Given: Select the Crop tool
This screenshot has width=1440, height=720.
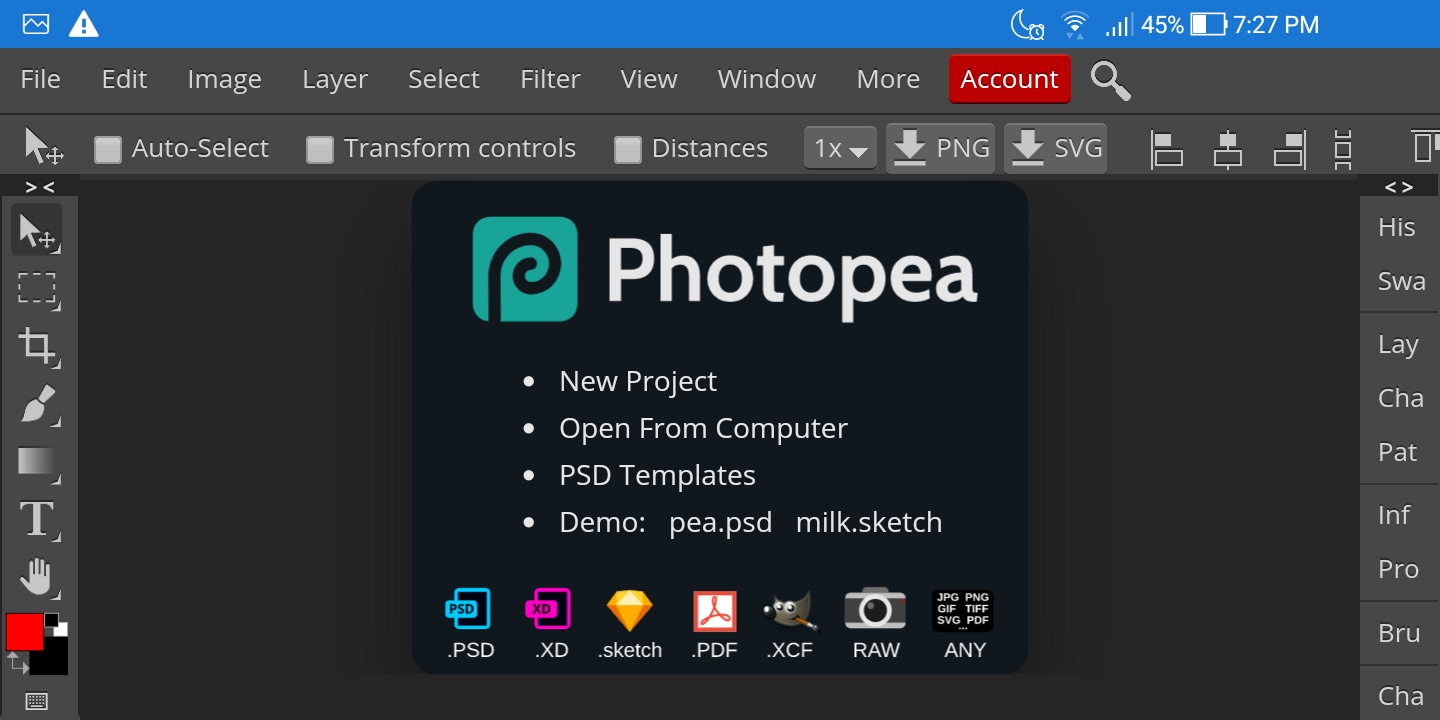Looking at the screenshot, I should 37,346.
